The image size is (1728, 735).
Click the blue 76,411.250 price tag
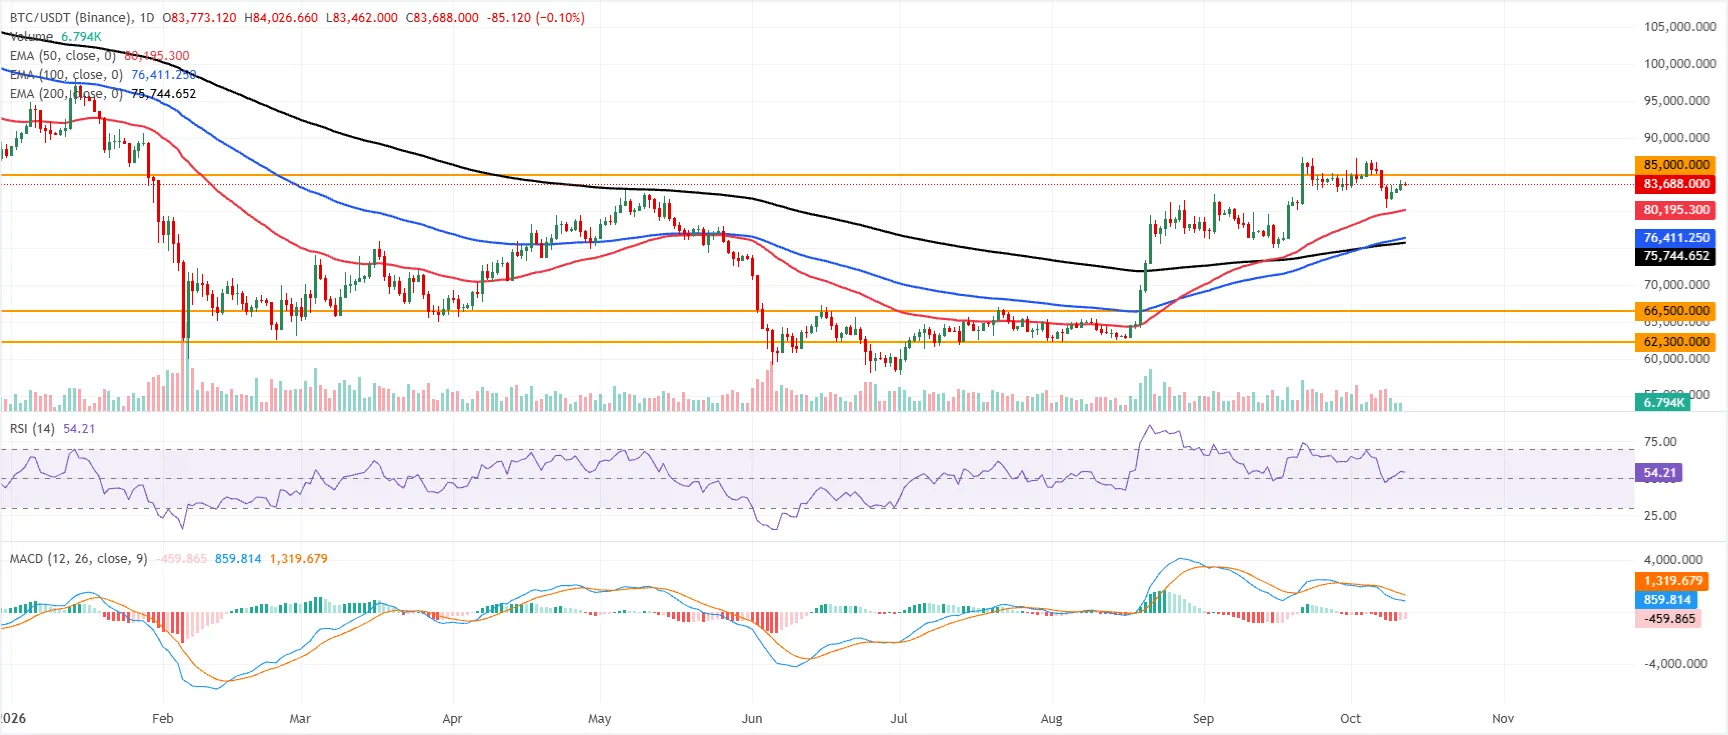coord(1675,238)
